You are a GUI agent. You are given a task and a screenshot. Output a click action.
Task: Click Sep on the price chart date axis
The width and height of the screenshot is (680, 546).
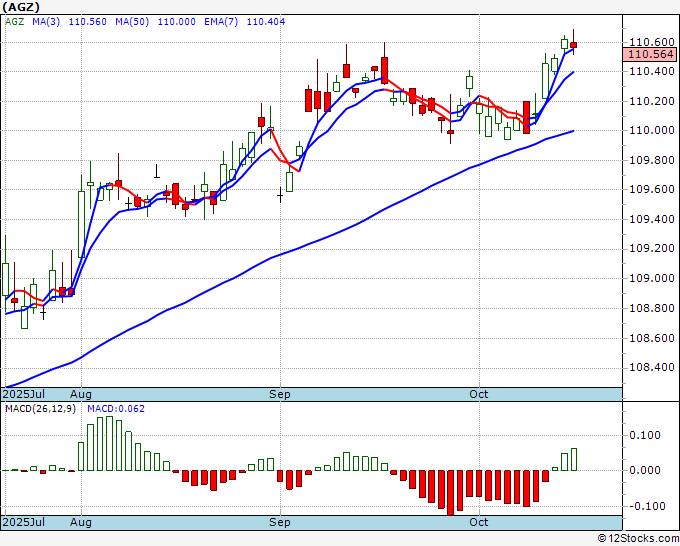[x=280, y=394]
